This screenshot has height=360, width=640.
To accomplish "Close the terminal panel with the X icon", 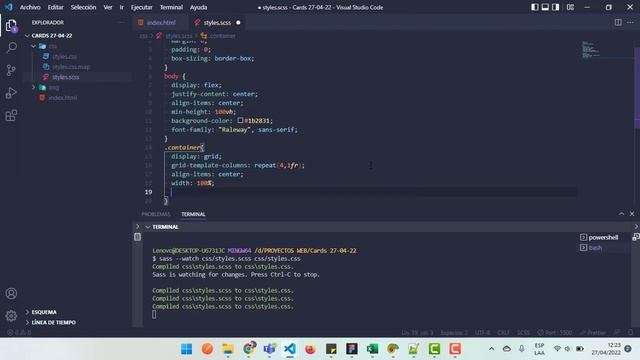I will (632, 213).
